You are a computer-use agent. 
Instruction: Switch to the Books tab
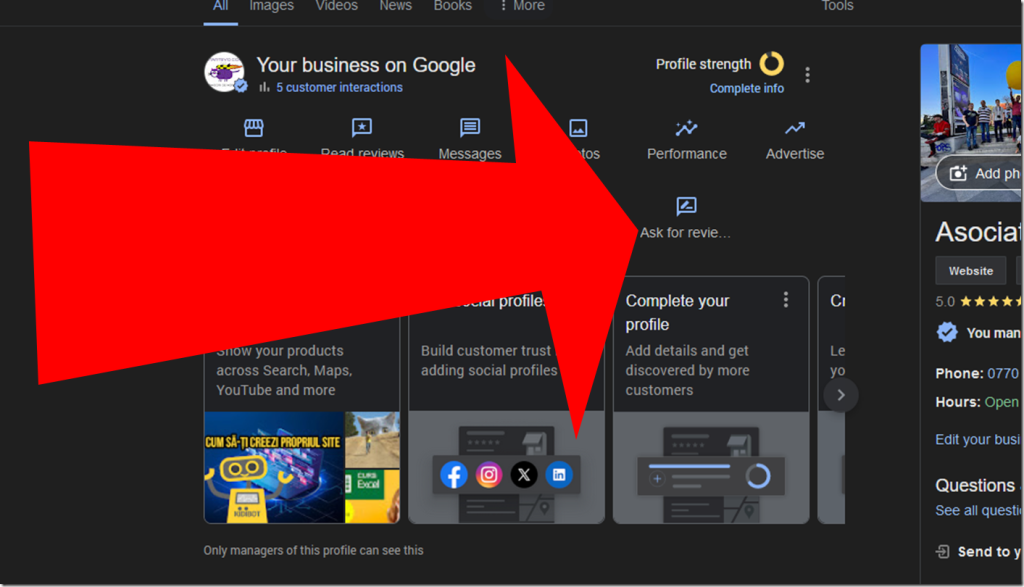tap(453, 6)
